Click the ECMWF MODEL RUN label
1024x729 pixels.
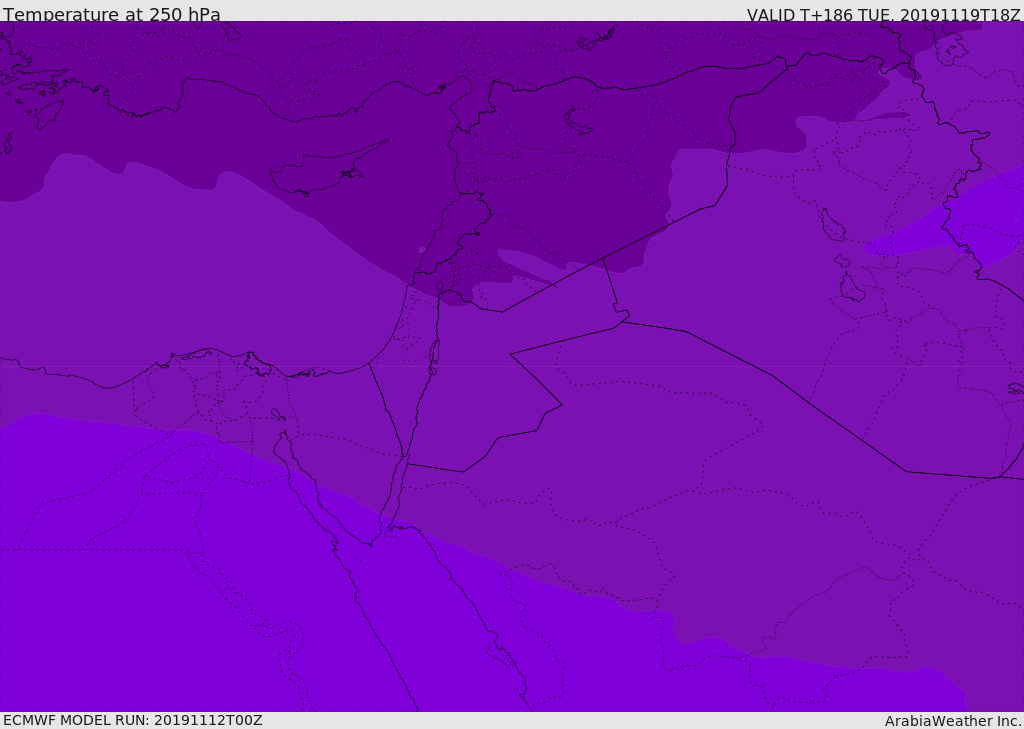[x=132, y=720]
